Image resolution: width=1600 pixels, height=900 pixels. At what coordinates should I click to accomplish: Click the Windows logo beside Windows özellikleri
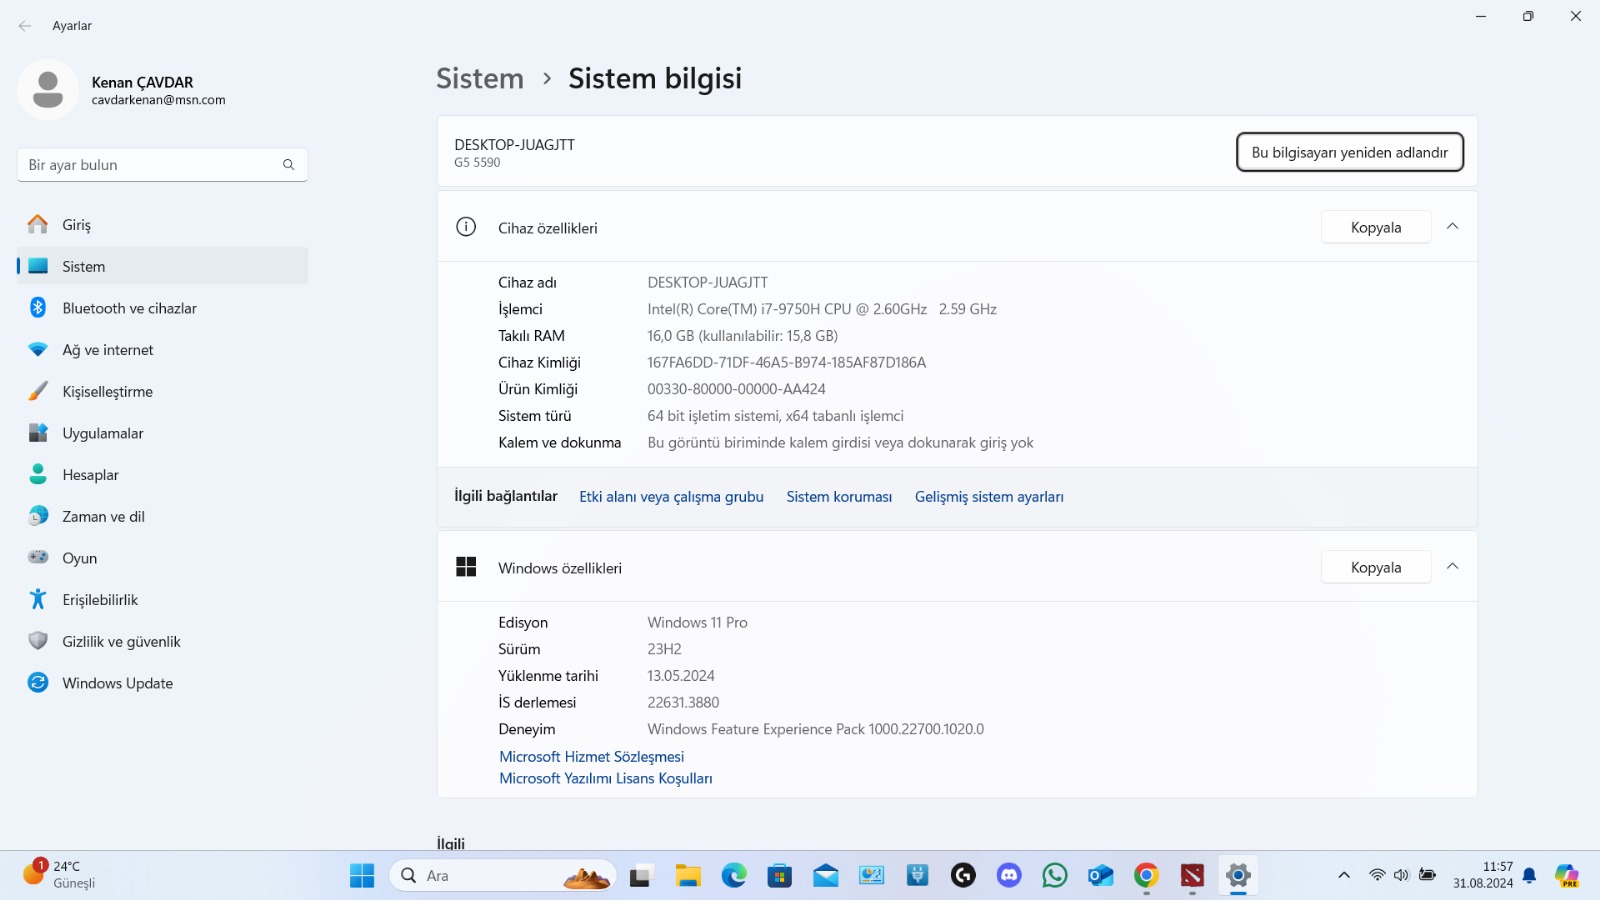[x=466, y=567]
